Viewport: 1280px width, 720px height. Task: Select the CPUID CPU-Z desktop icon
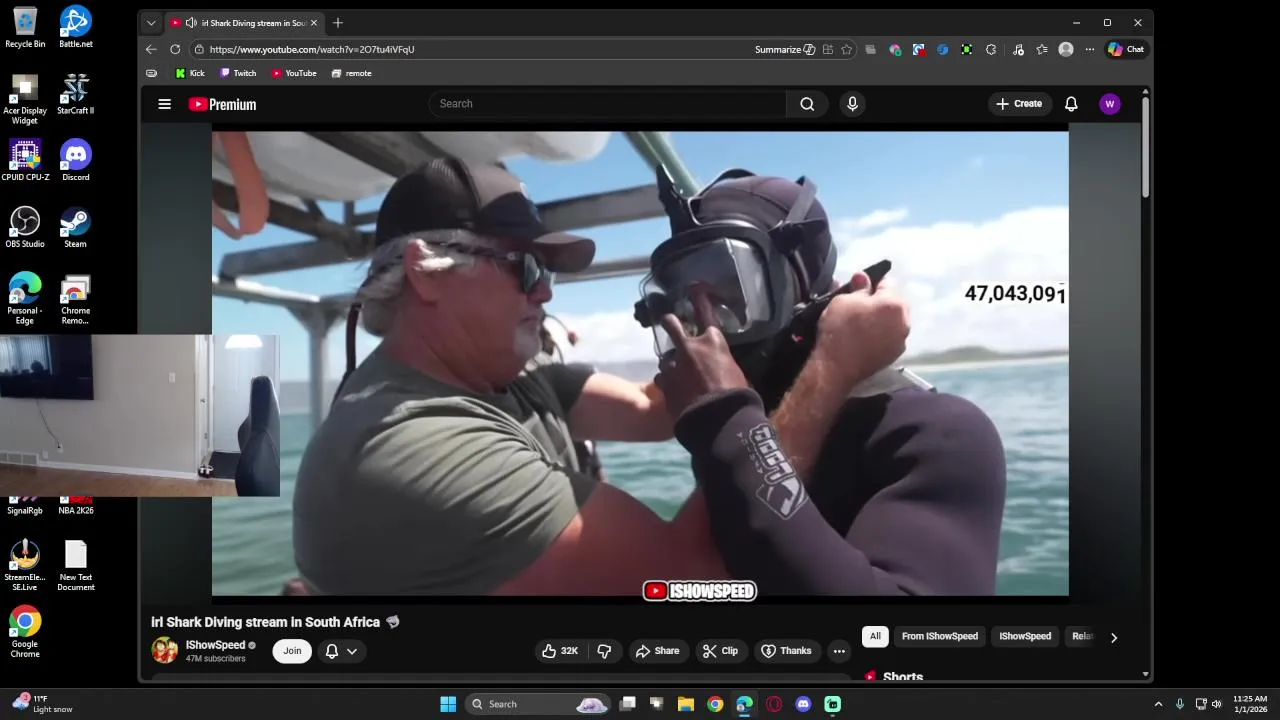(x=25, y=161)
